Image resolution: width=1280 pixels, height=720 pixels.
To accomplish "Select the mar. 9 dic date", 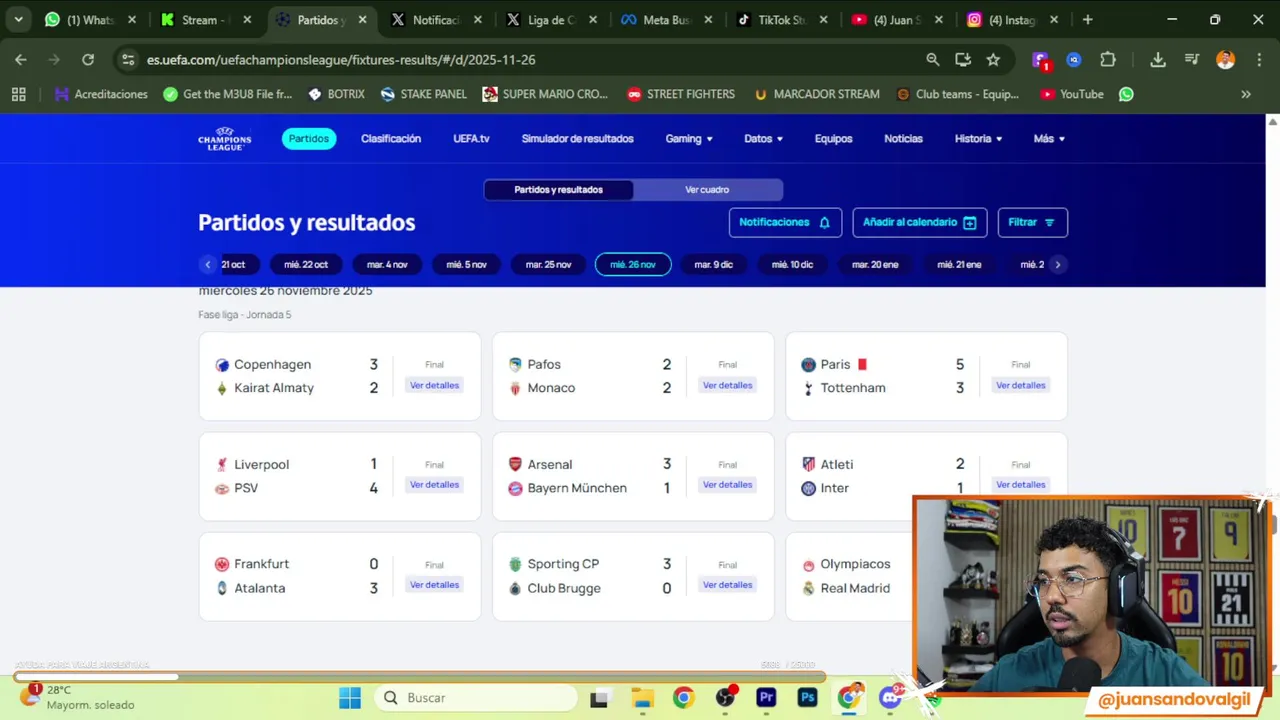I will (x=713, y=264).
